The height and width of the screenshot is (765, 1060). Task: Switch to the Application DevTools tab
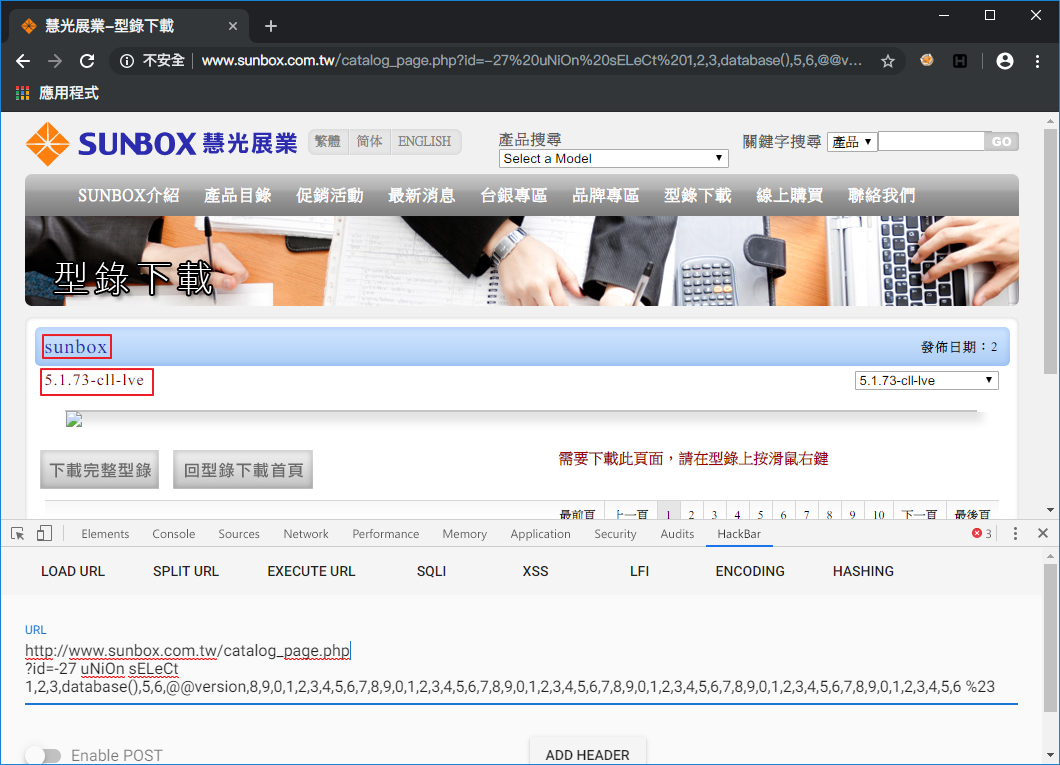[540, 534]
